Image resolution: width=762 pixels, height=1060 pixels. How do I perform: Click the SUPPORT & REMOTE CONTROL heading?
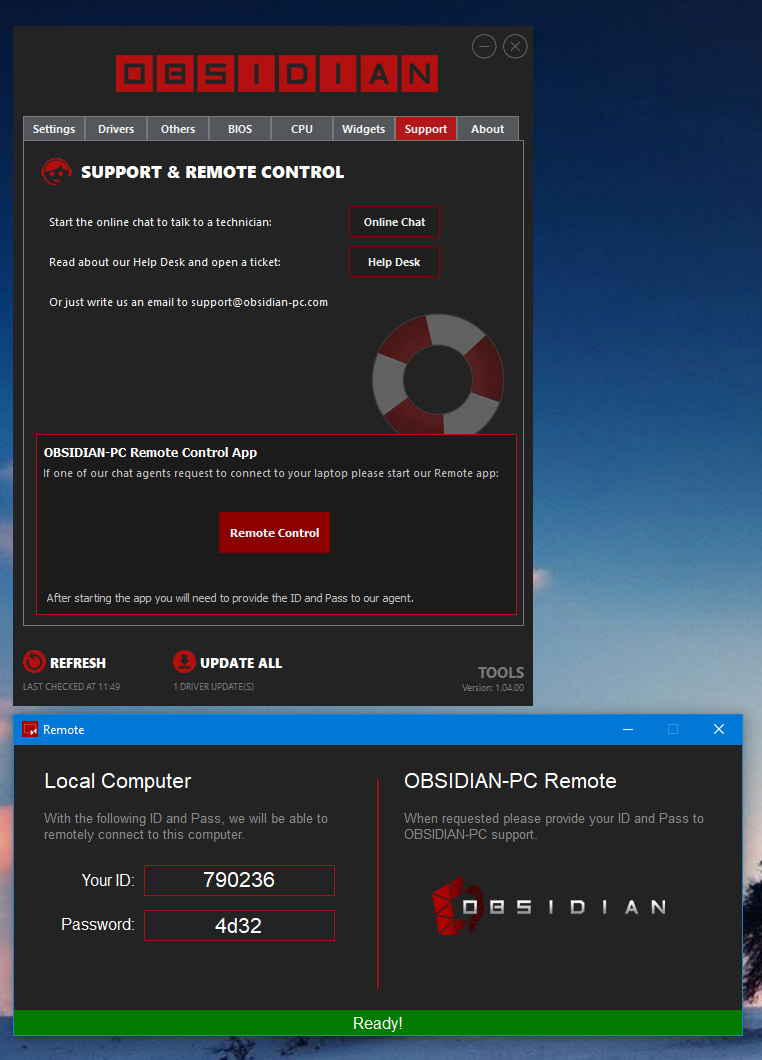pyautogui.click(x=212, y=172)
